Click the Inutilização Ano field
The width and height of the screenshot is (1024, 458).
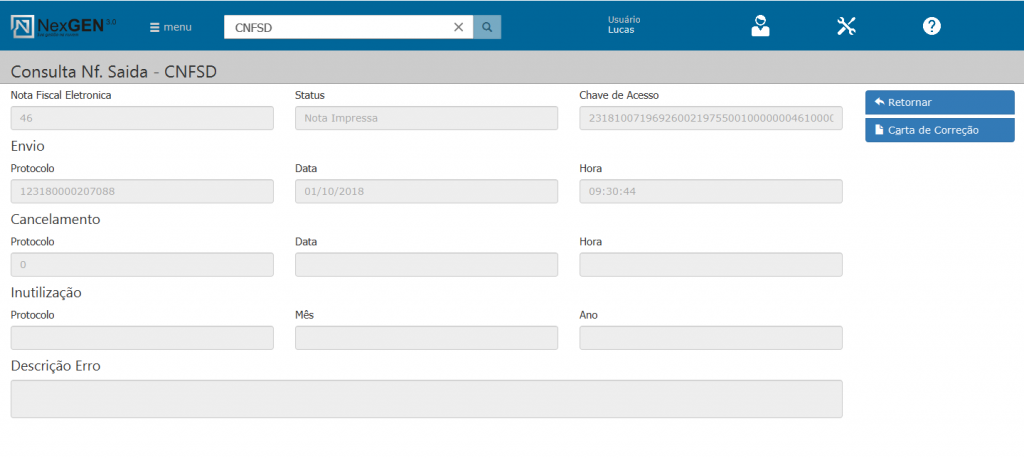710,338
